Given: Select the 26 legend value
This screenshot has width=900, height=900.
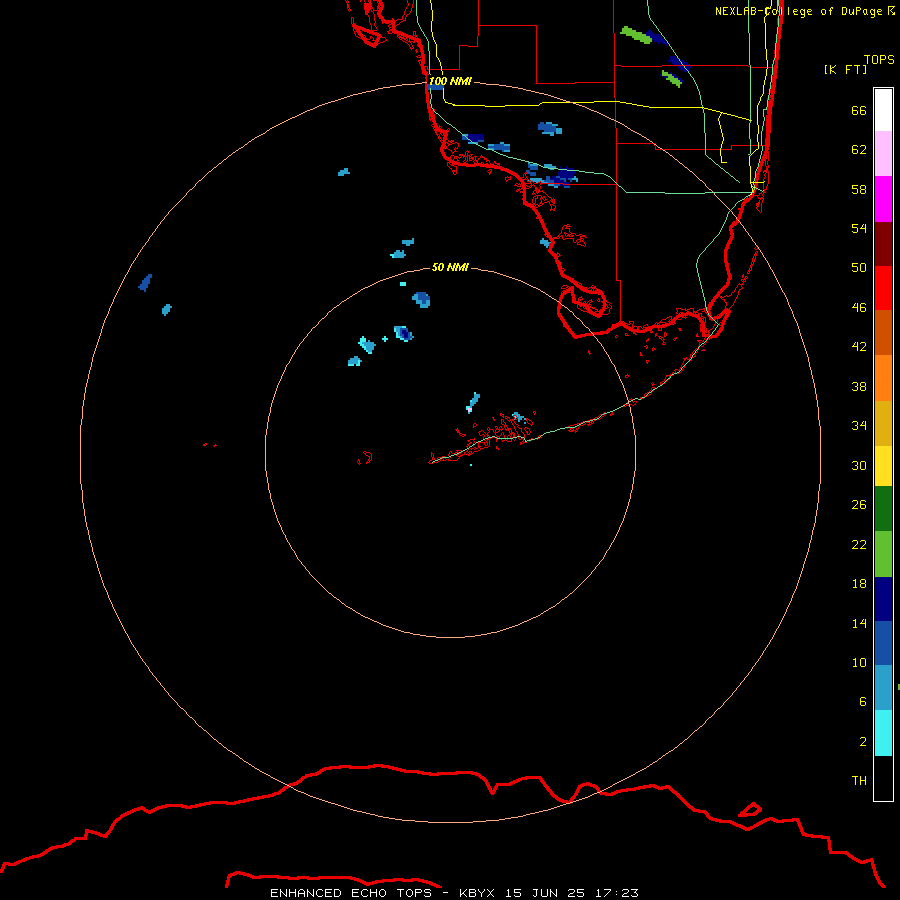Looking at the screenshot, I should (859, 505).
